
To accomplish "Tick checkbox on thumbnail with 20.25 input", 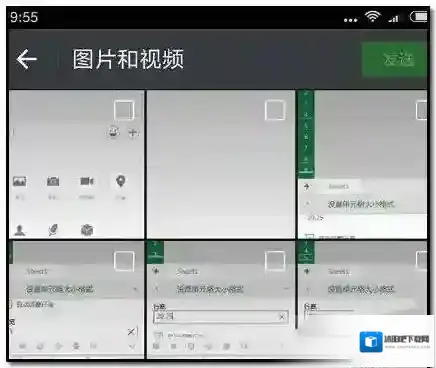I will 275,261.
